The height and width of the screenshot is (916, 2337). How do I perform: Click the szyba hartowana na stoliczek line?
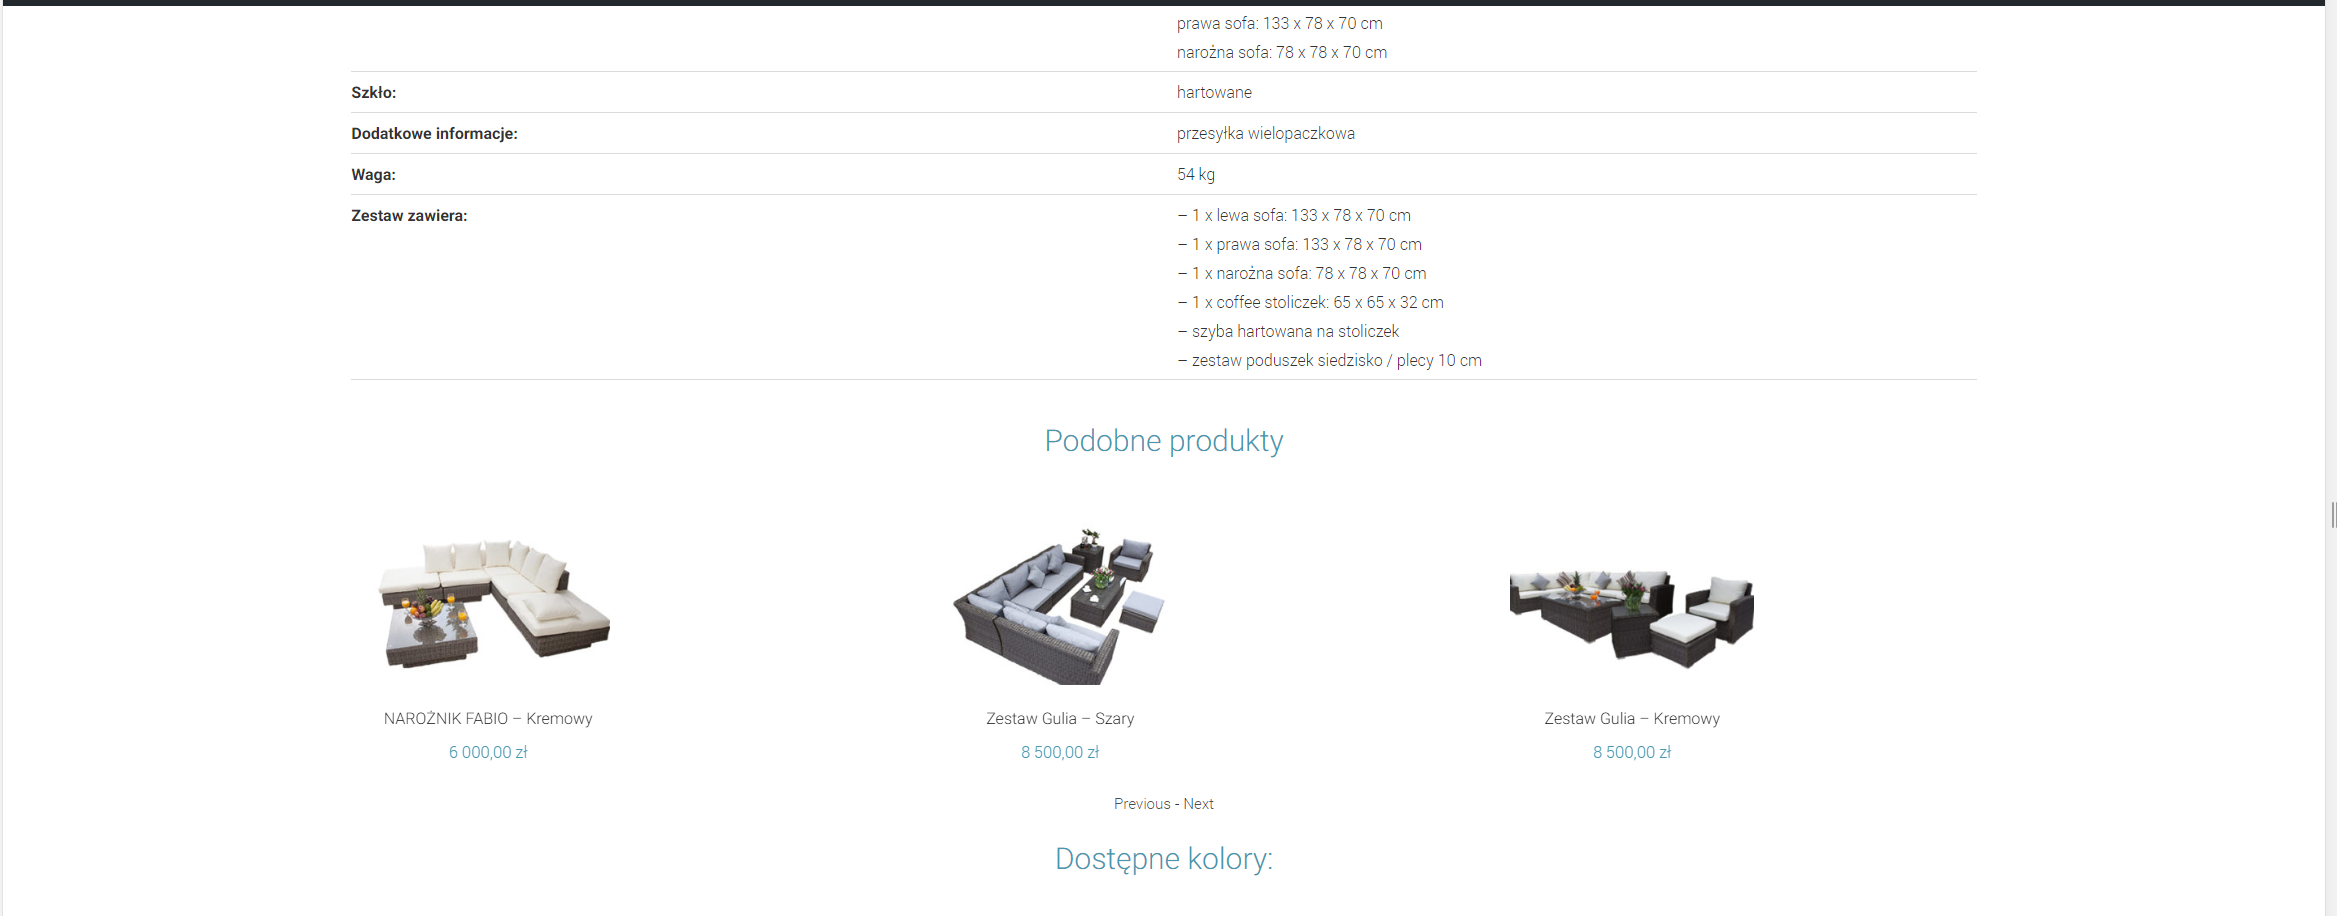coord(1288,331)
